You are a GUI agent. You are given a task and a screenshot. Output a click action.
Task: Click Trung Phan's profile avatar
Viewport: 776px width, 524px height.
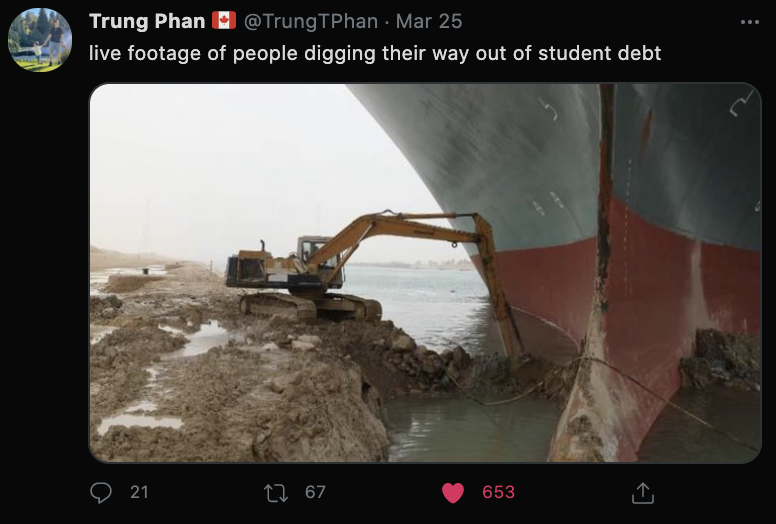(x=40, y=40)
